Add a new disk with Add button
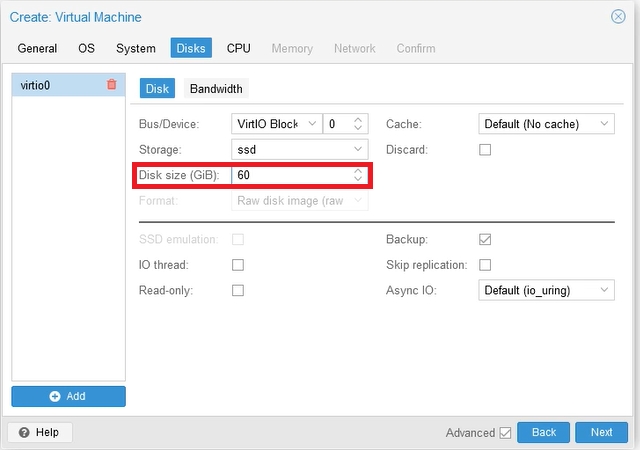 tap(68, 396)
